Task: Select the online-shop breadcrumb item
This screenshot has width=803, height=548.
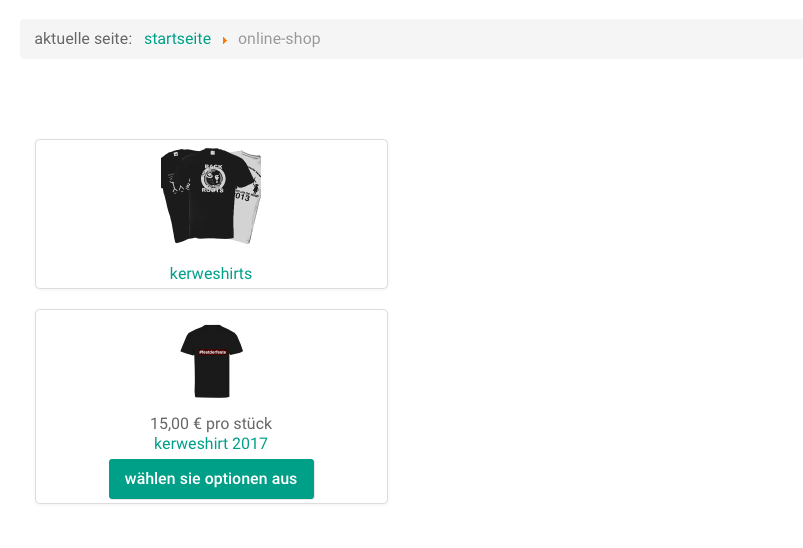Action: point(279,39)
